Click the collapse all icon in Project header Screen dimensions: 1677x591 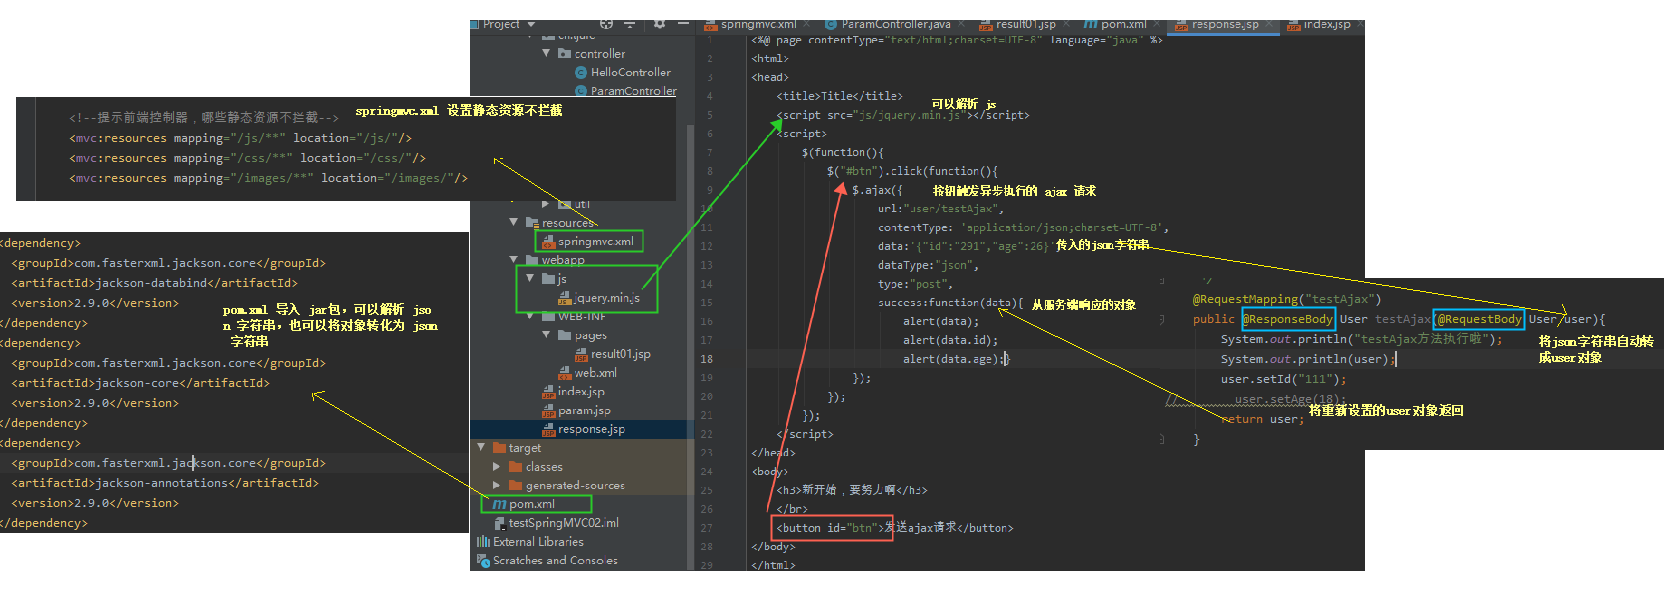(630, 24)
